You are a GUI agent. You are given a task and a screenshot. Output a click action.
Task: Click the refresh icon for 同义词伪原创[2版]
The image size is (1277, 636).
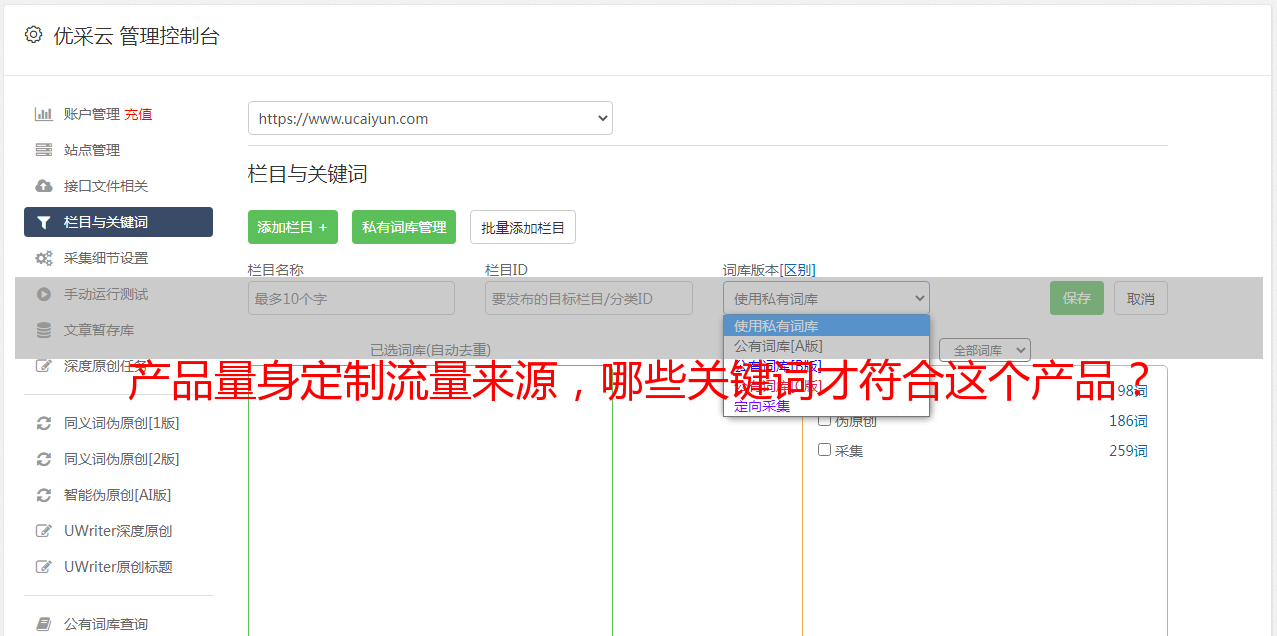(43, 459)
